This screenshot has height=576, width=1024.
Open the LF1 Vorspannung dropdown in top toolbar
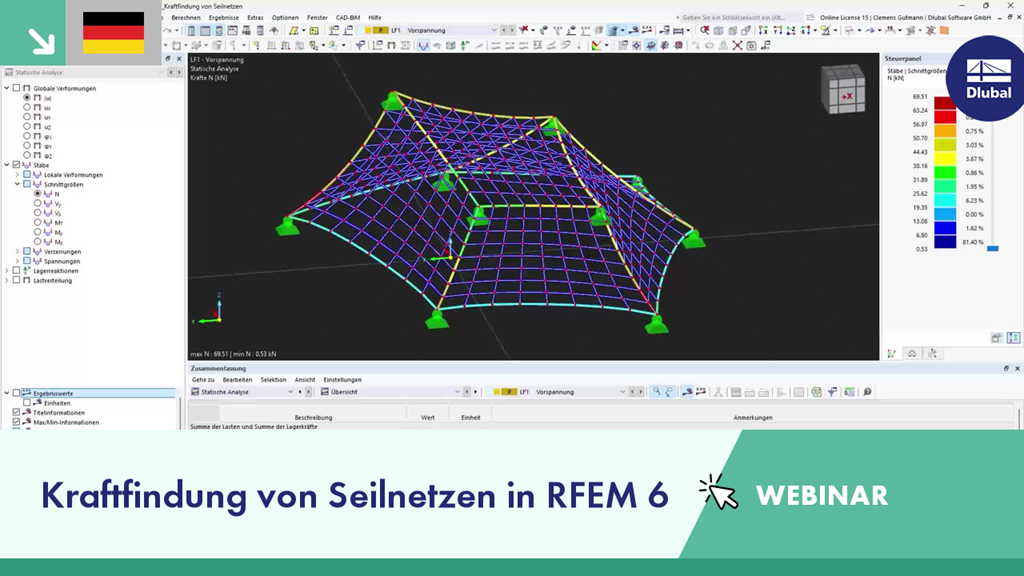click(494, 30)
